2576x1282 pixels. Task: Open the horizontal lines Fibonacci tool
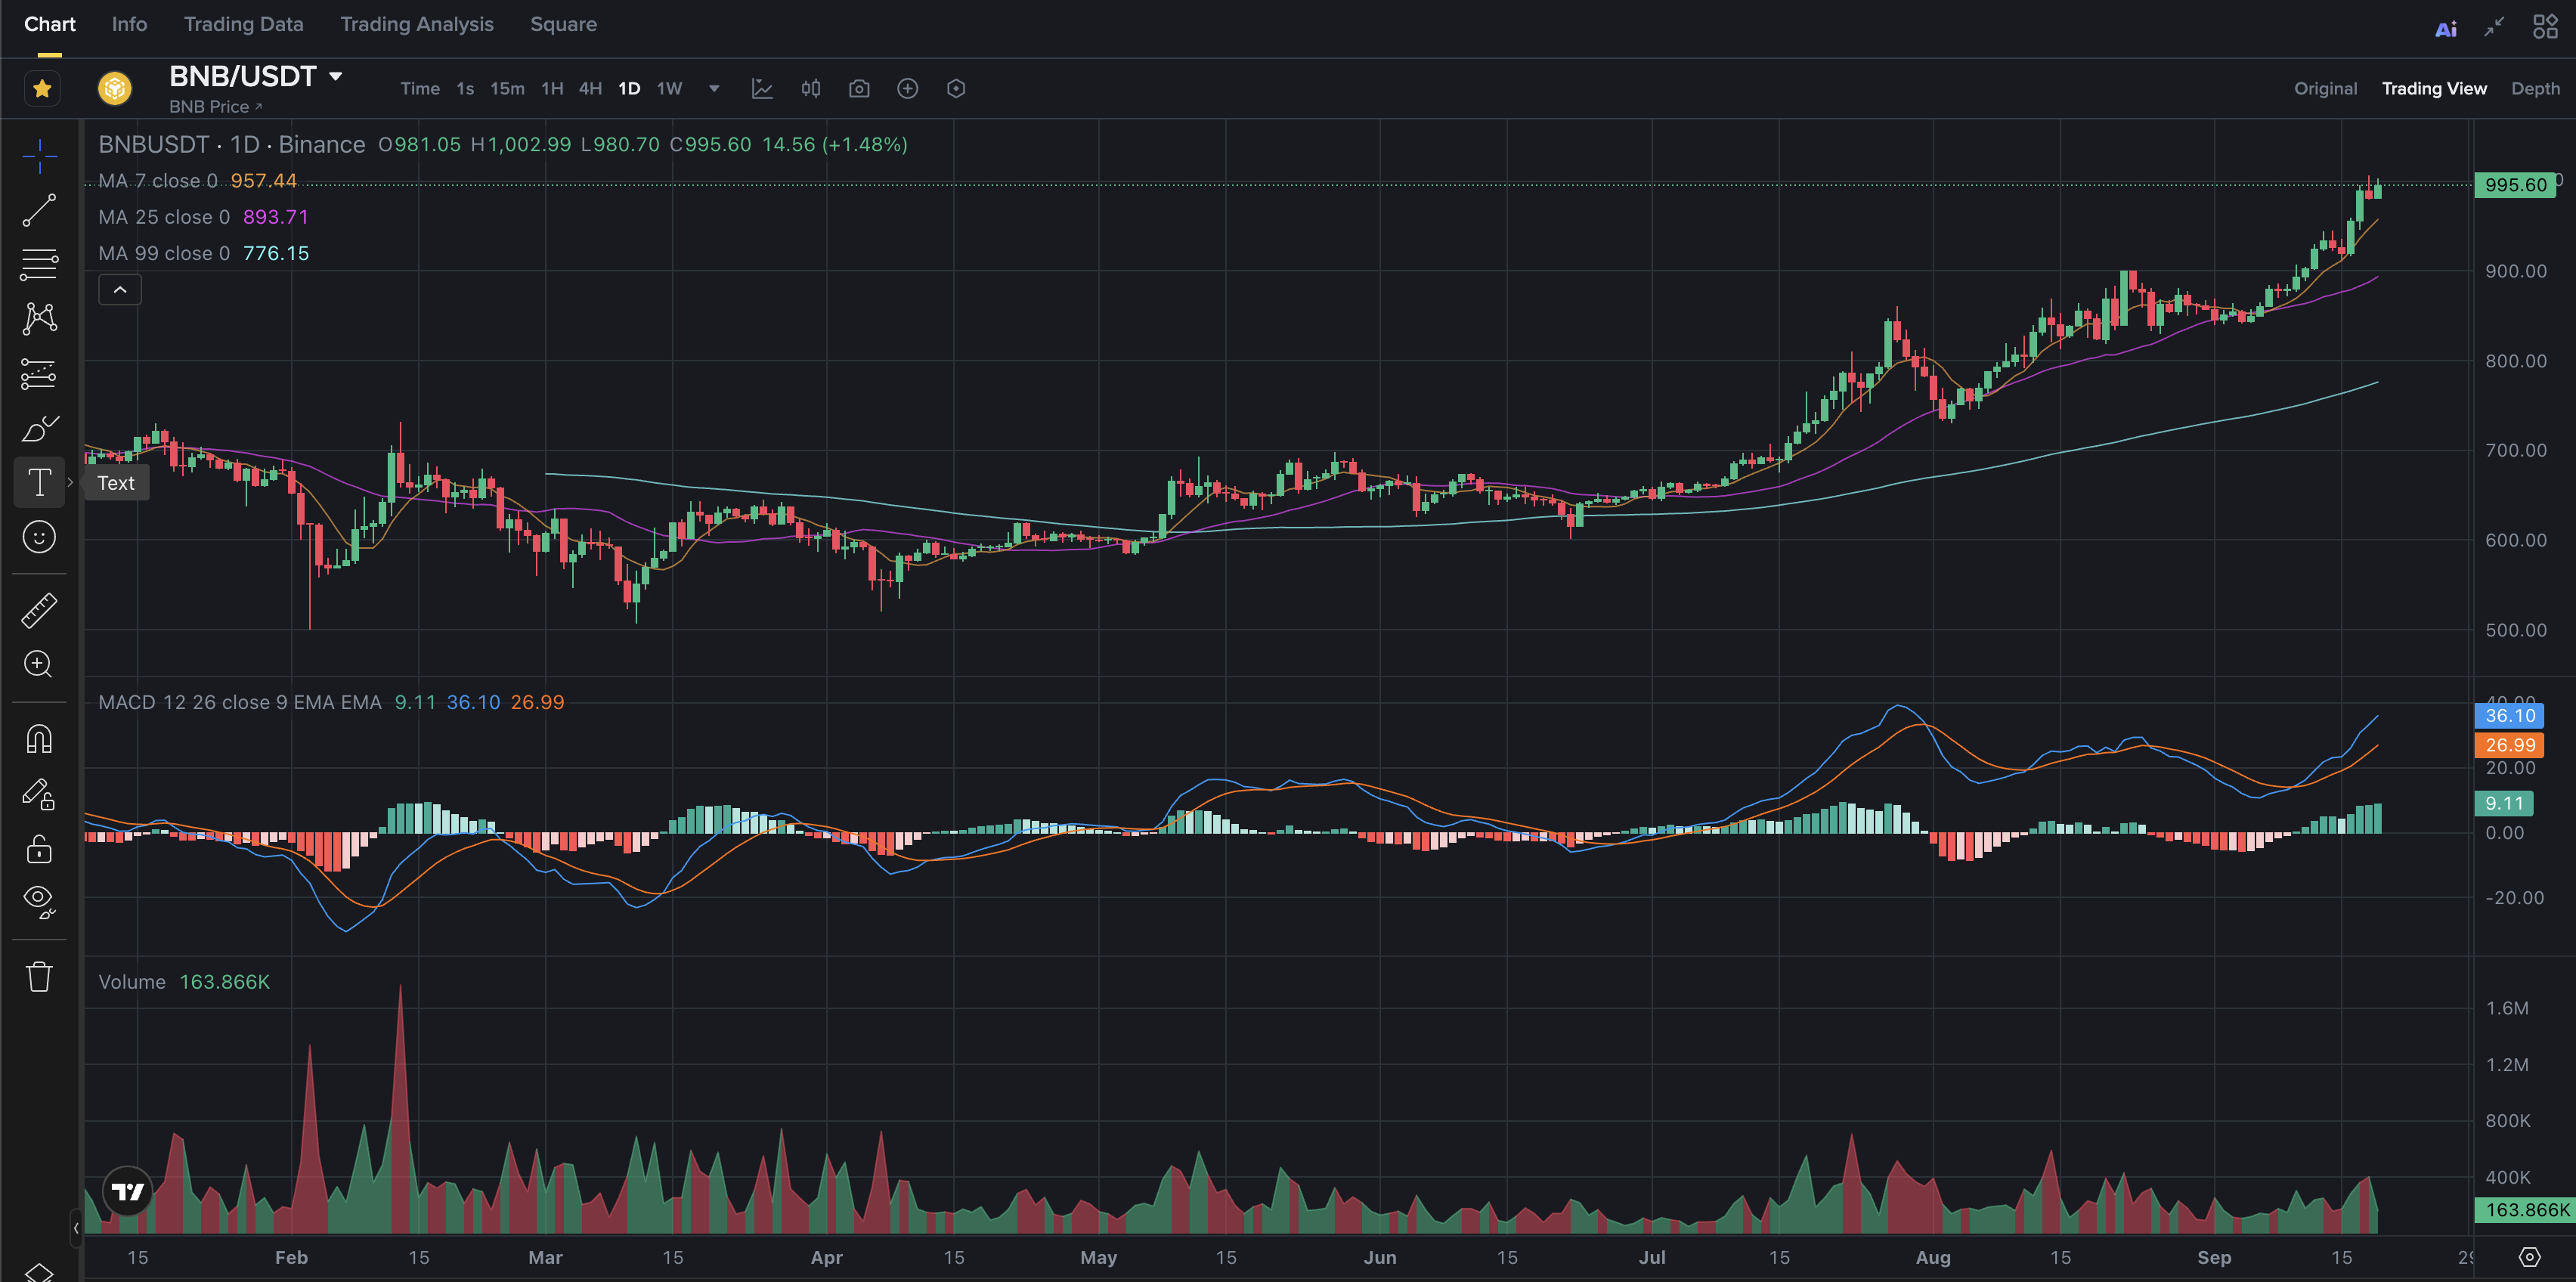tap(39, 265)
